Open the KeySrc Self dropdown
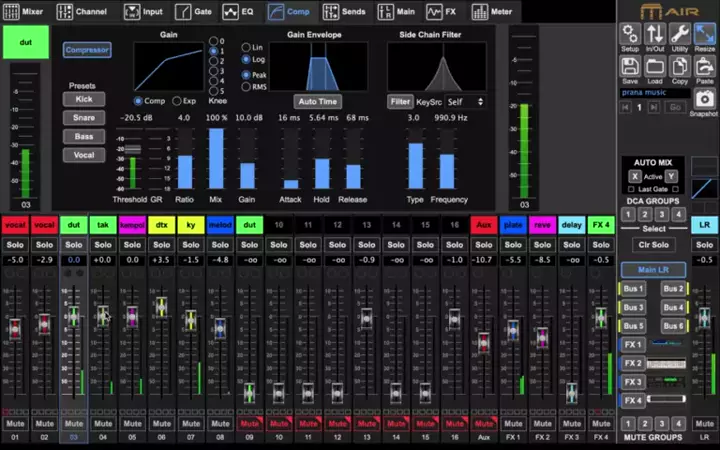This screenshot has height=450, width=720. 466,101
